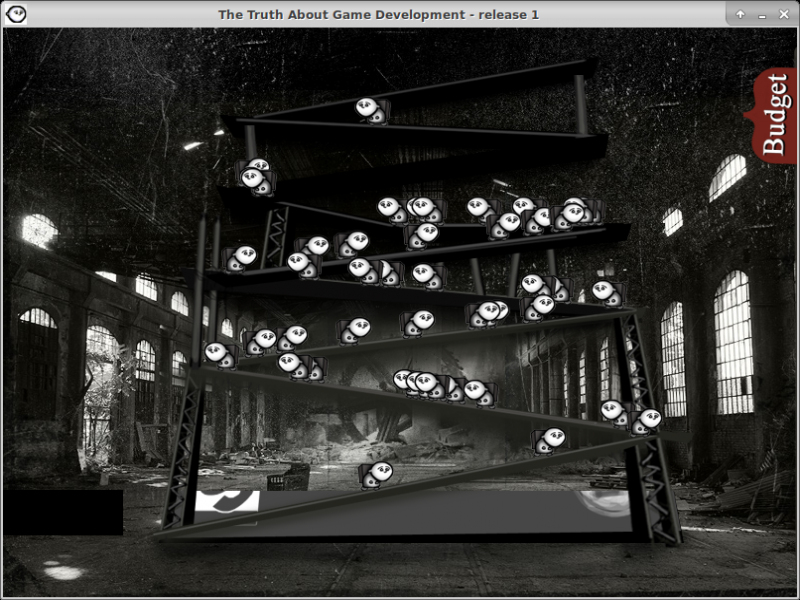Select the rightmost developer under the lamp
Screen dimensions: 800x600
pyautogui.click(x=606, y=292)
